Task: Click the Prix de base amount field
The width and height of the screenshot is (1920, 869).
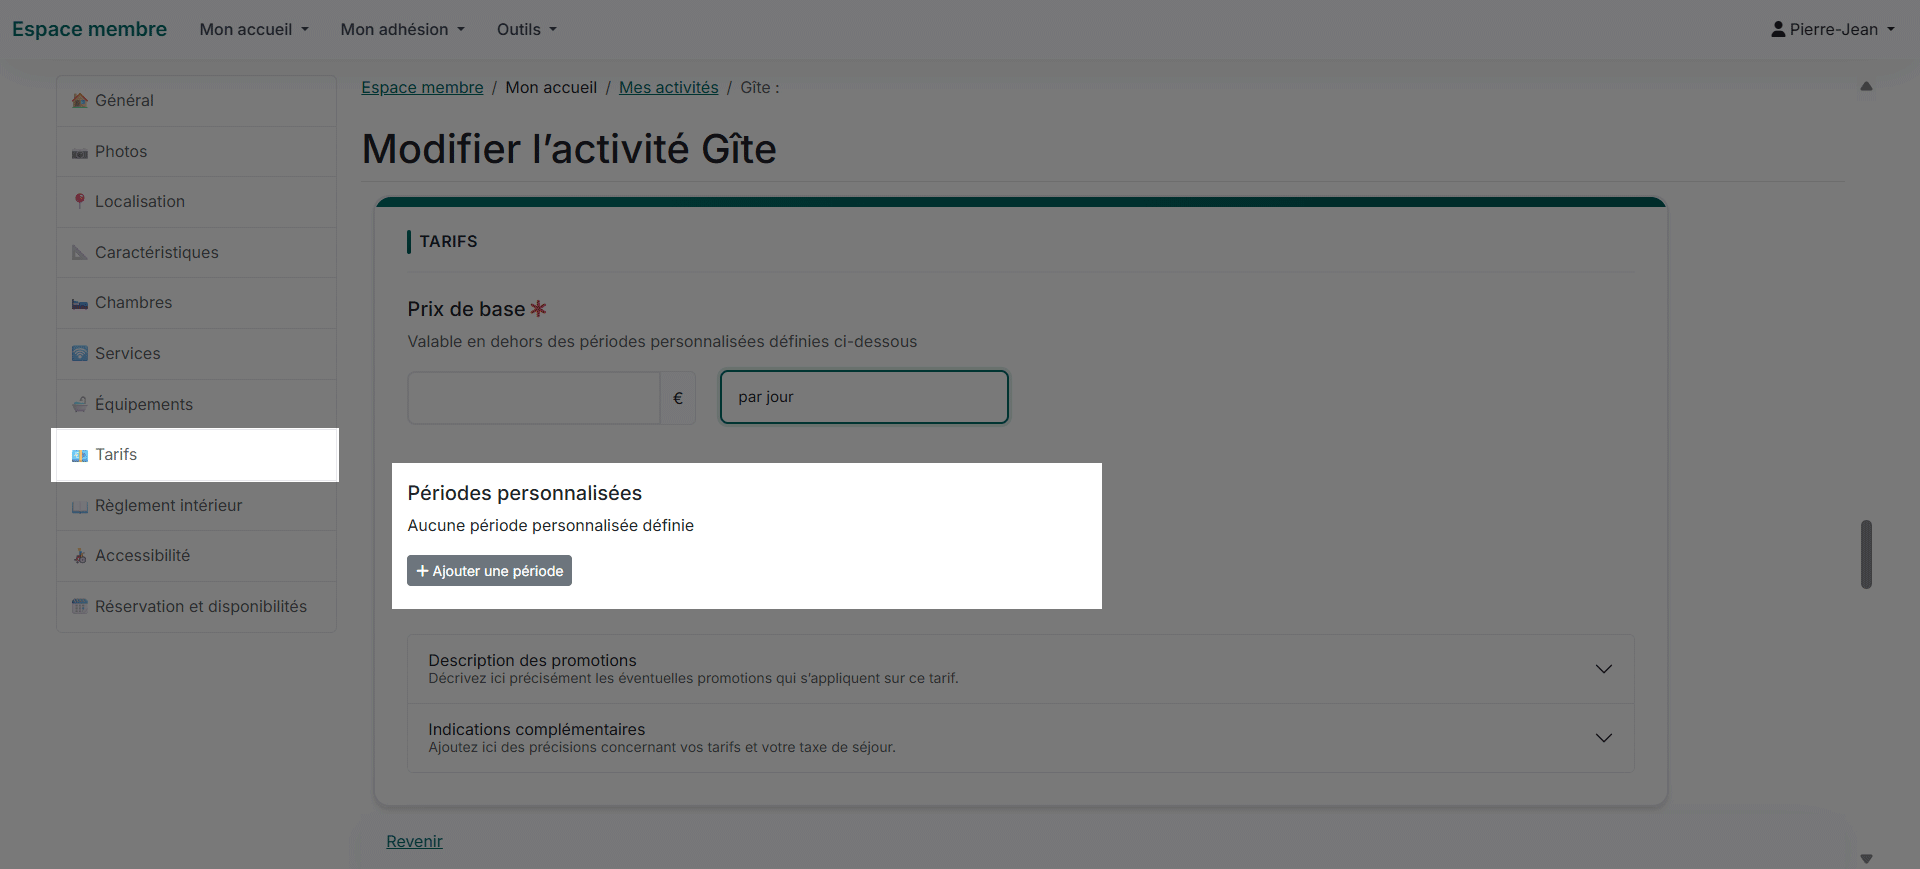Action: 534,398
